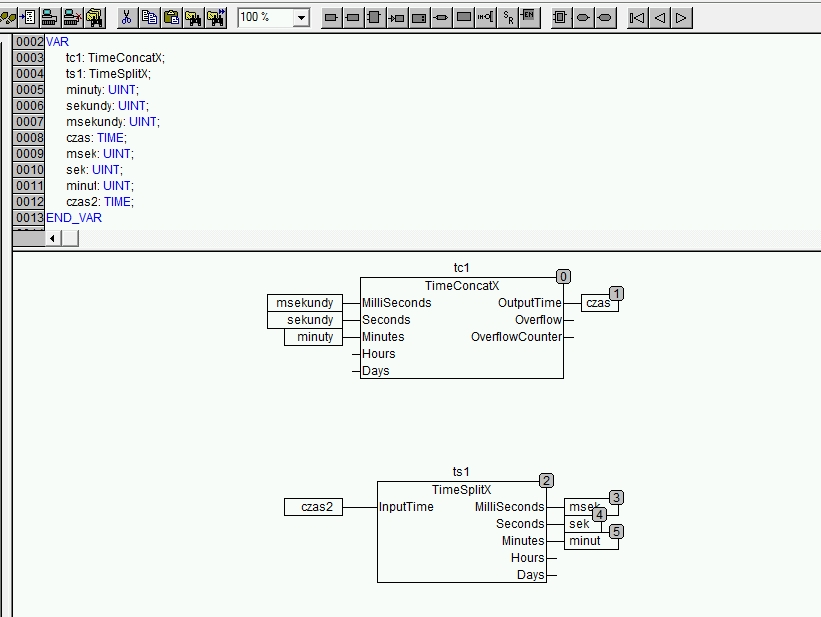Viewport: 821px width, 617px height.
Task: Click the Negate toolbar icon
Action: (485, 17)
